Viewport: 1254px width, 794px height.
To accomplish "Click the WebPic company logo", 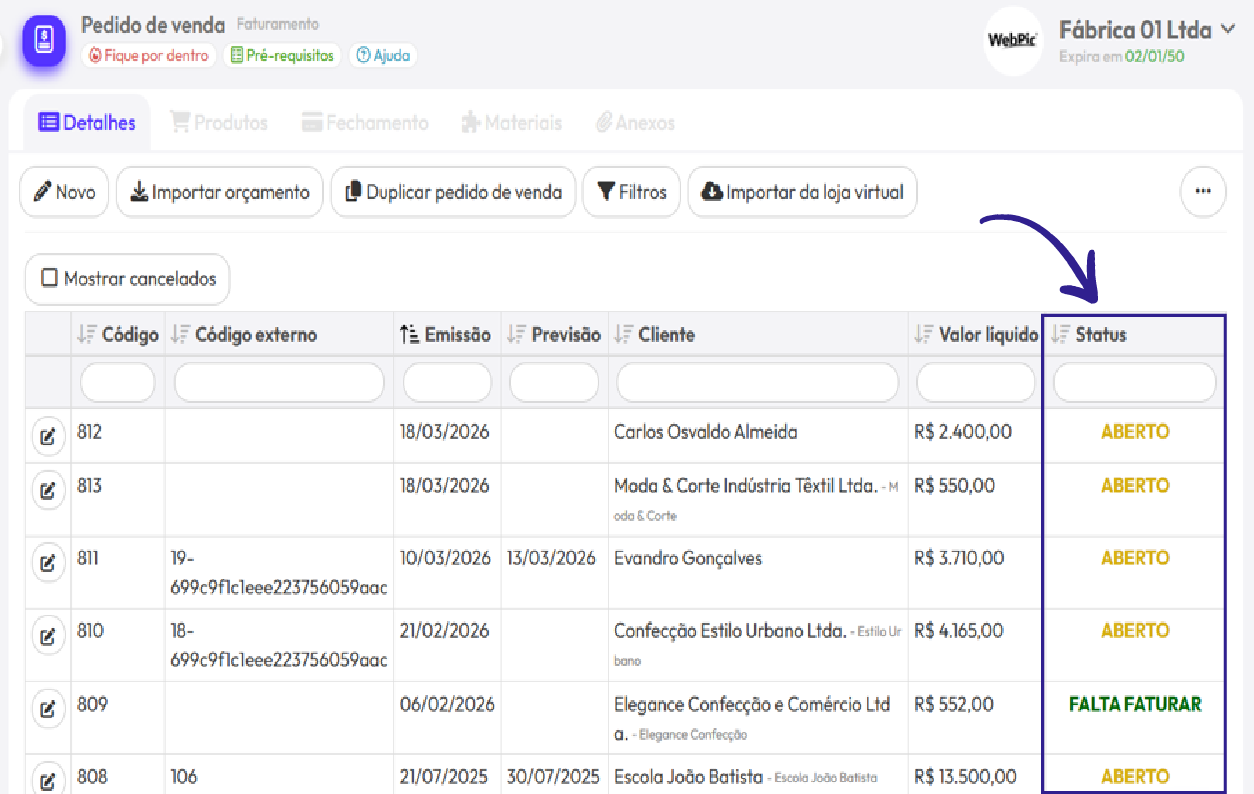I will coord(1012,41).
